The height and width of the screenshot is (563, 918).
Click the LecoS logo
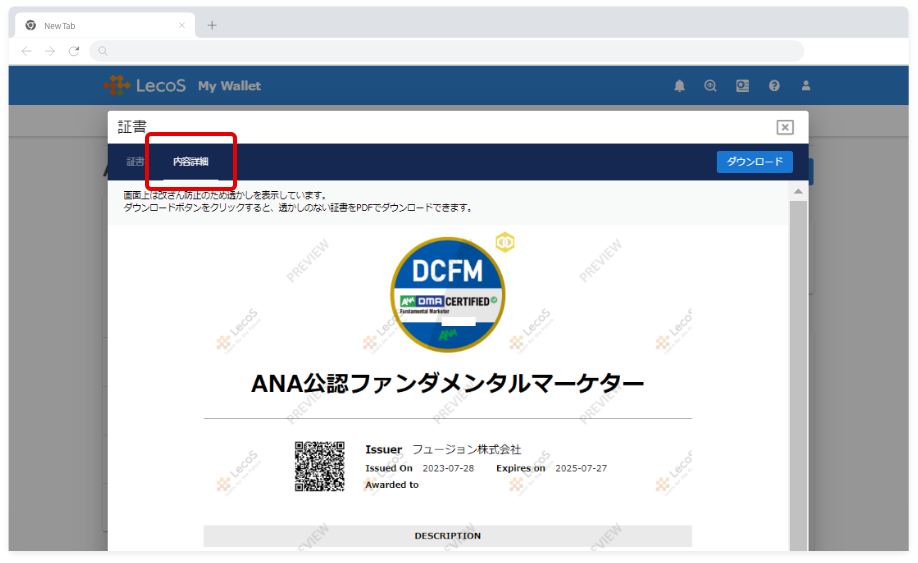point(145,85)
